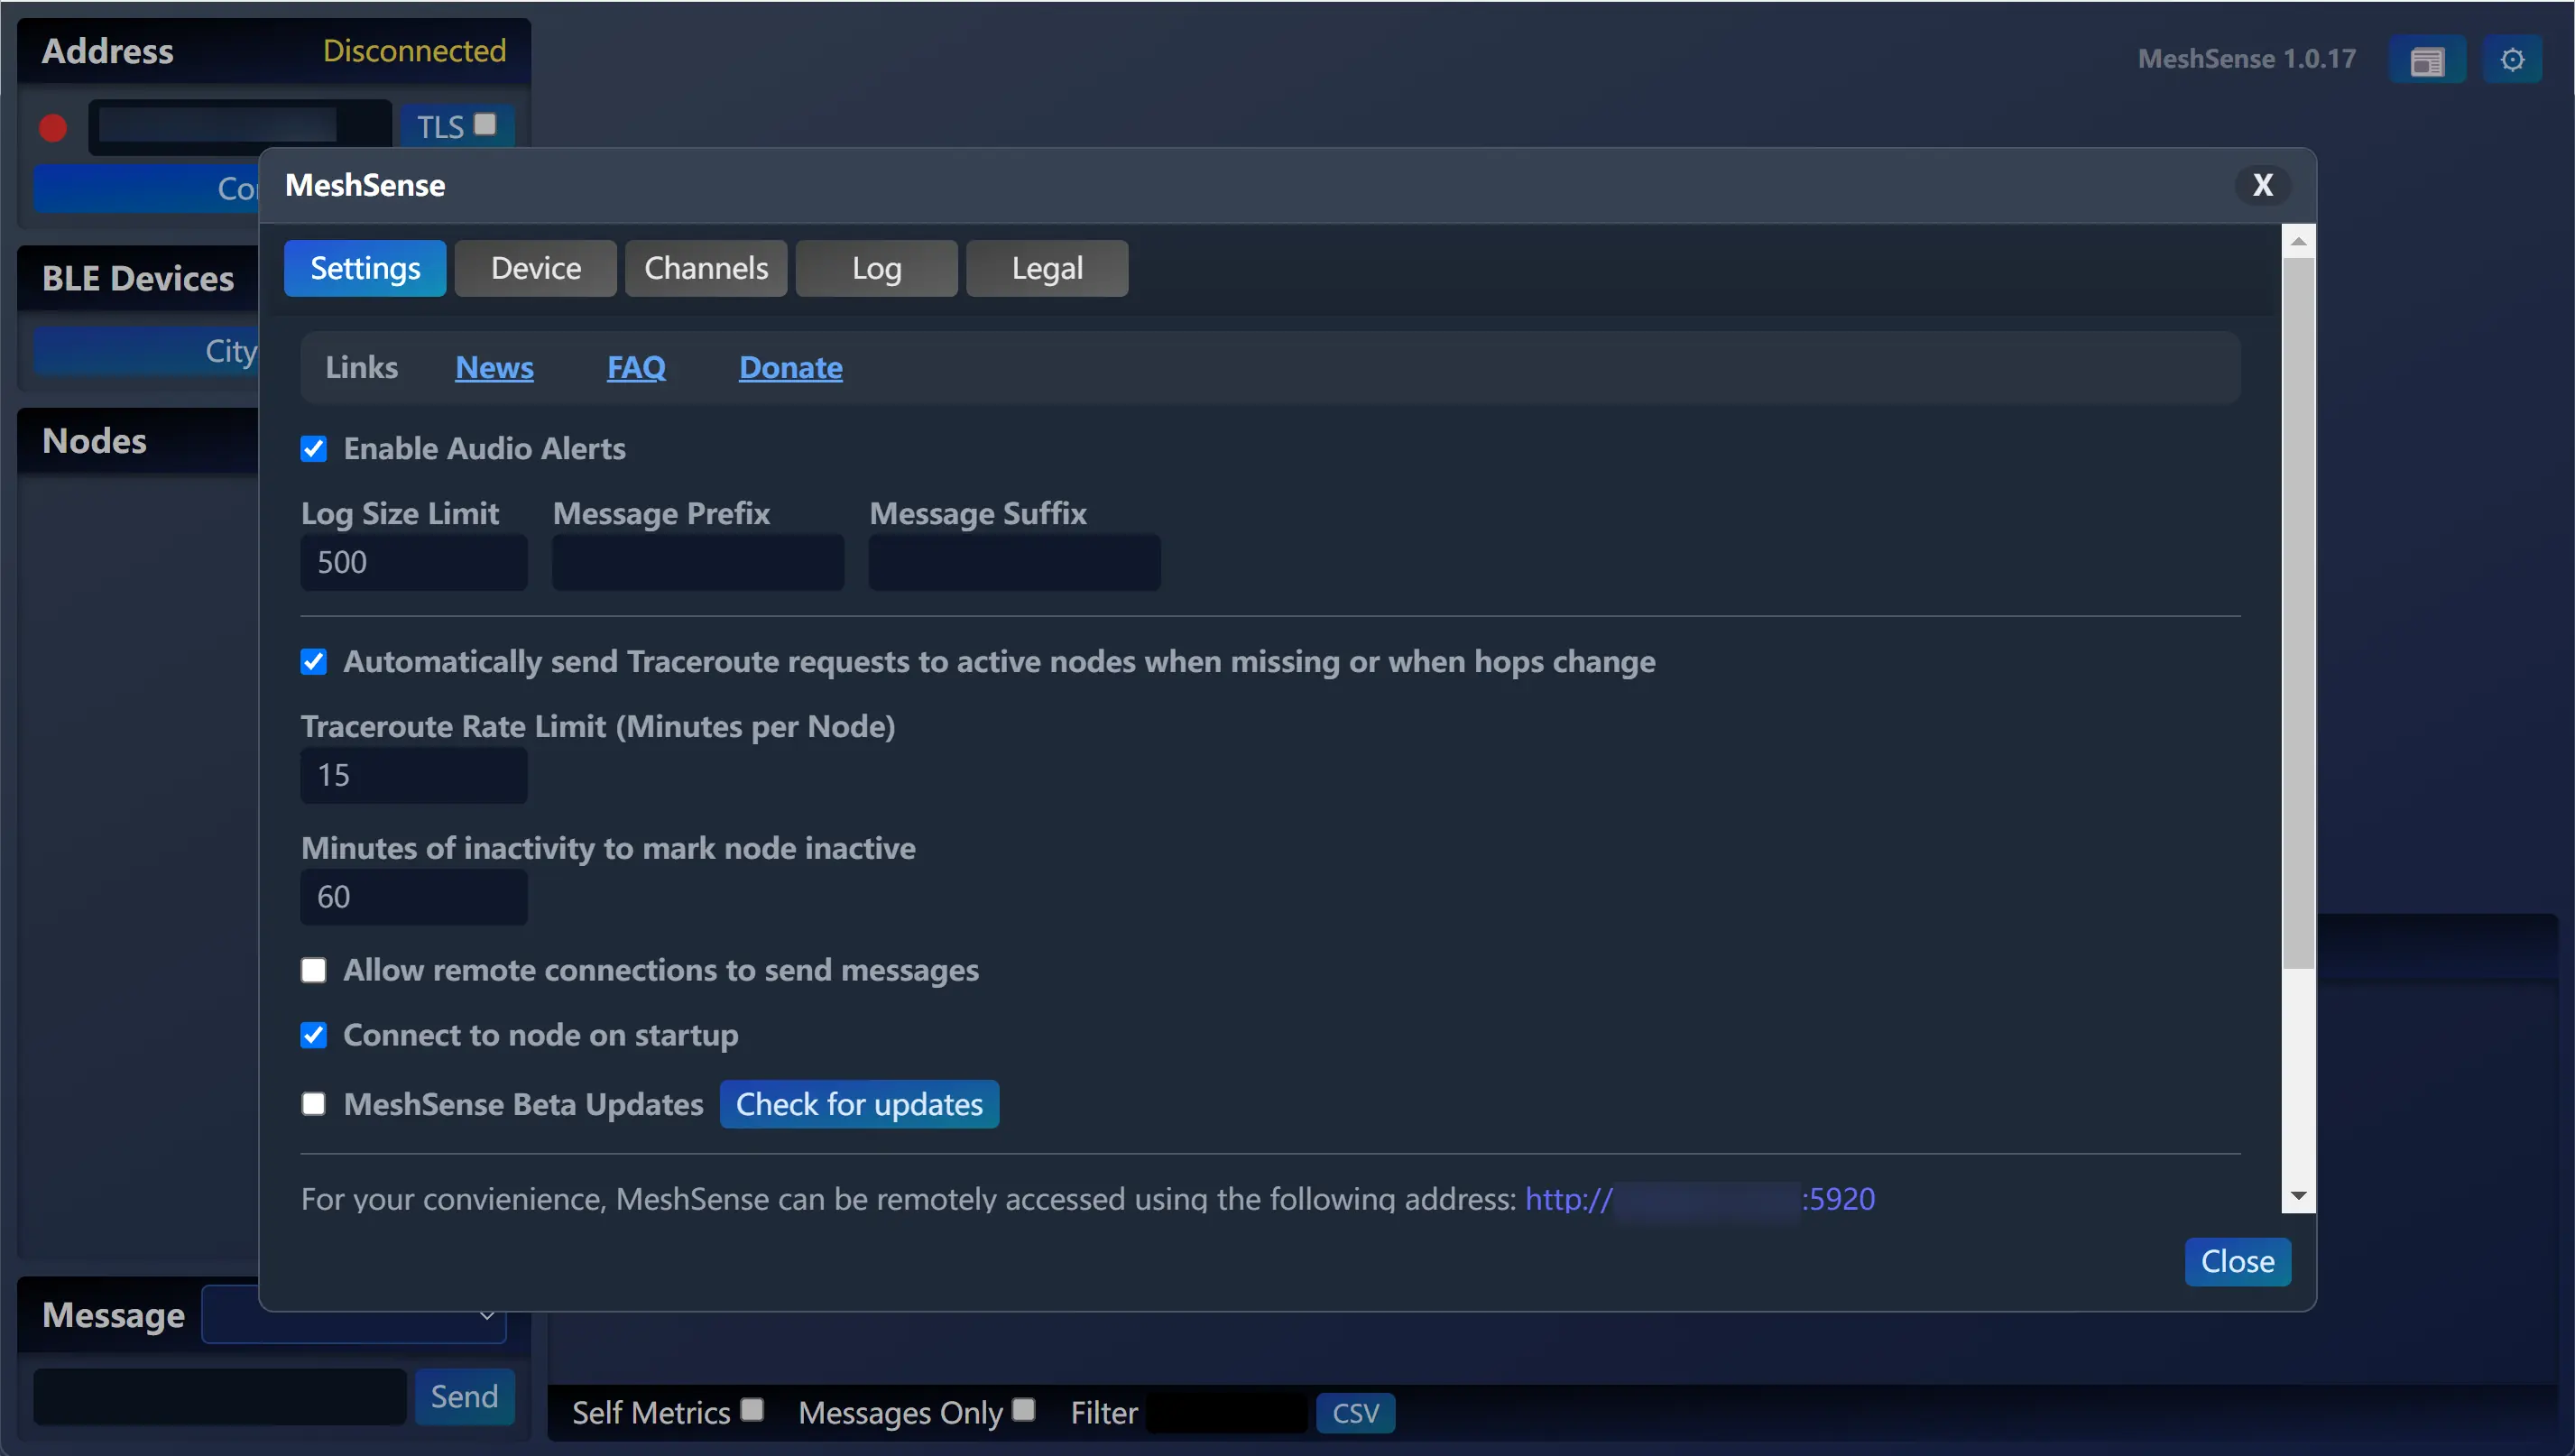Open the MeshSense news panel icon
Image resolution: width=2575 pixels, height=1456 pixels.
point(2428,59)
